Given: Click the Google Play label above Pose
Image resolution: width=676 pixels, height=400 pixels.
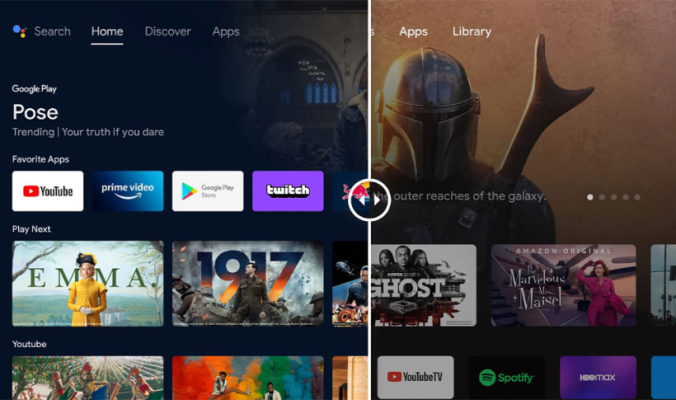Looking at the screenshot, I should click(34, 89).
